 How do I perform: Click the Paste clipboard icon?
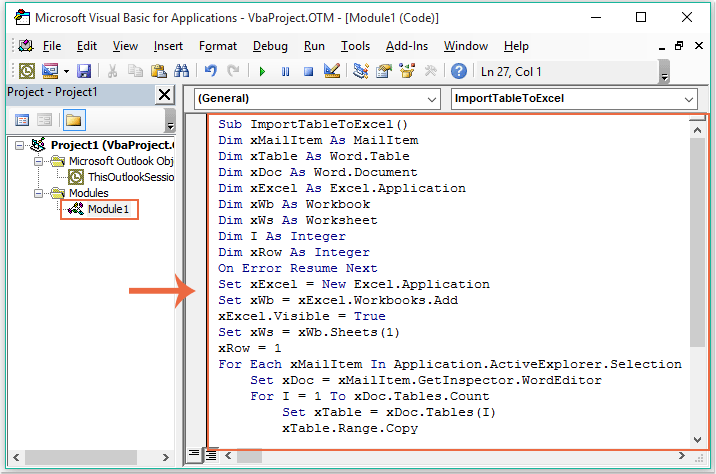(x=158, y=71)
